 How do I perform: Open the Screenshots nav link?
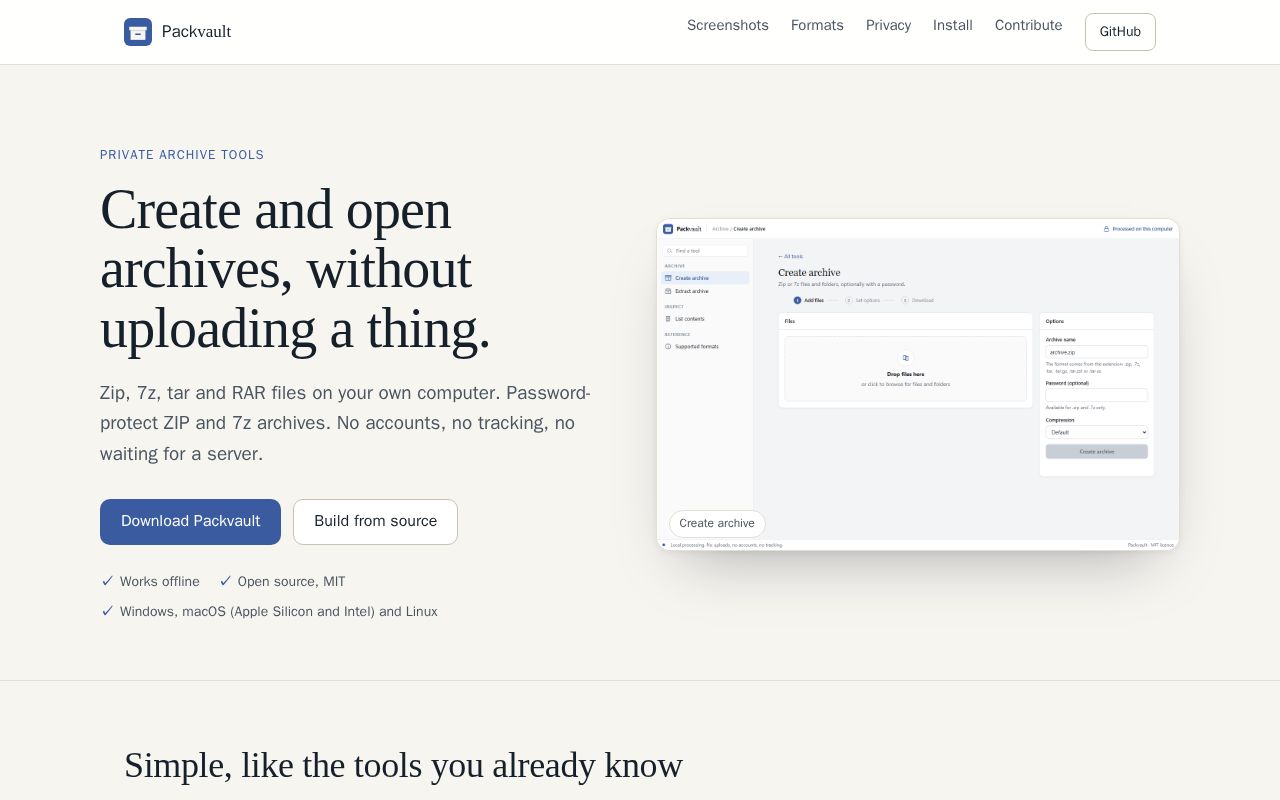point(728,25)
